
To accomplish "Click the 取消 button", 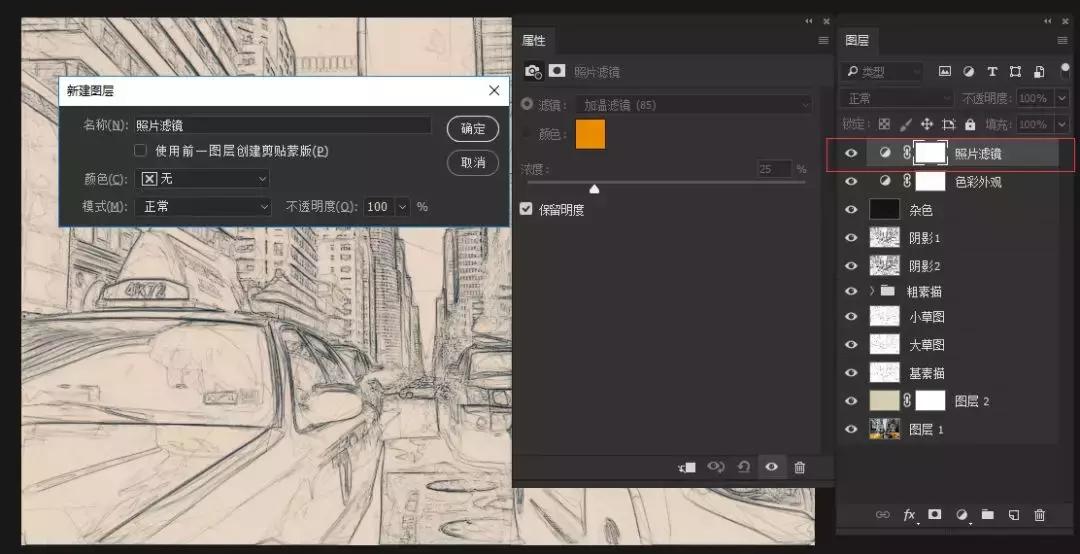I will pos(472,163).
